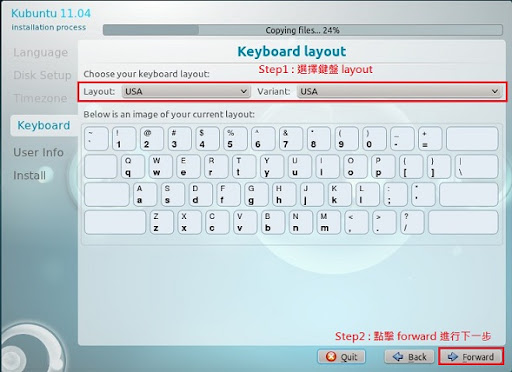Click the Copying files progress bar
This screenshot has height=372, width=512.
click(302, 30)
